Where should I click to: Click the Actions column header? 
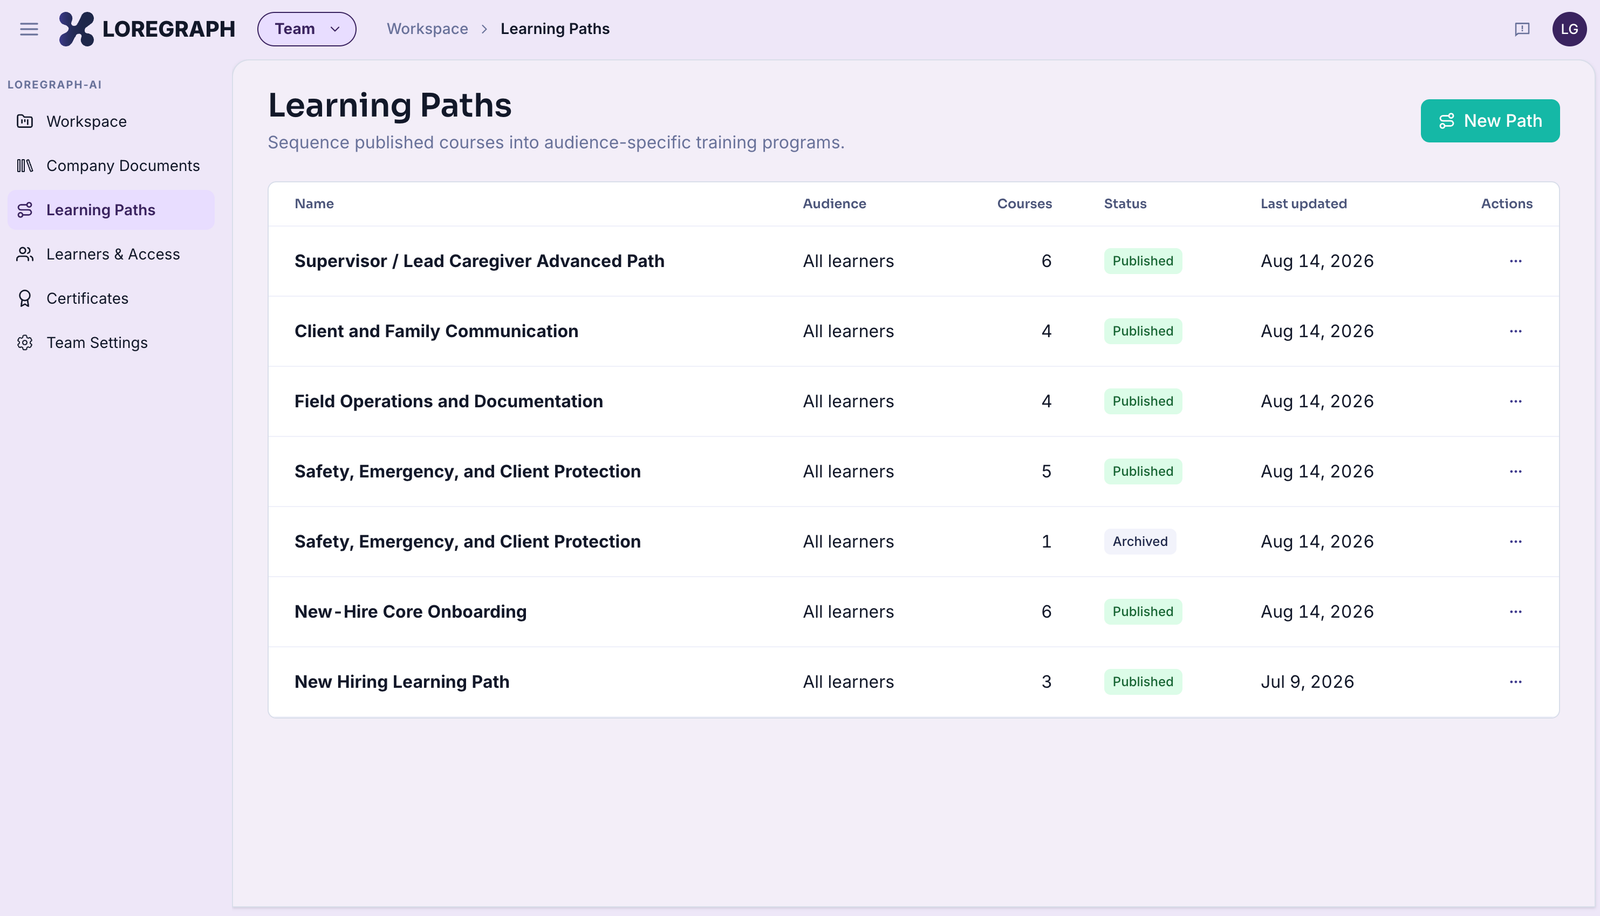click(1506, 203)
